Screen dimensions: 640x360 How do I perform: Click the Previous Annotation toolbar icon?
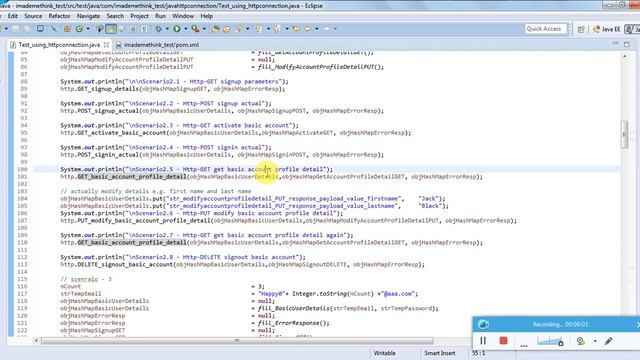pyautogui.click(x=278, y=29)
